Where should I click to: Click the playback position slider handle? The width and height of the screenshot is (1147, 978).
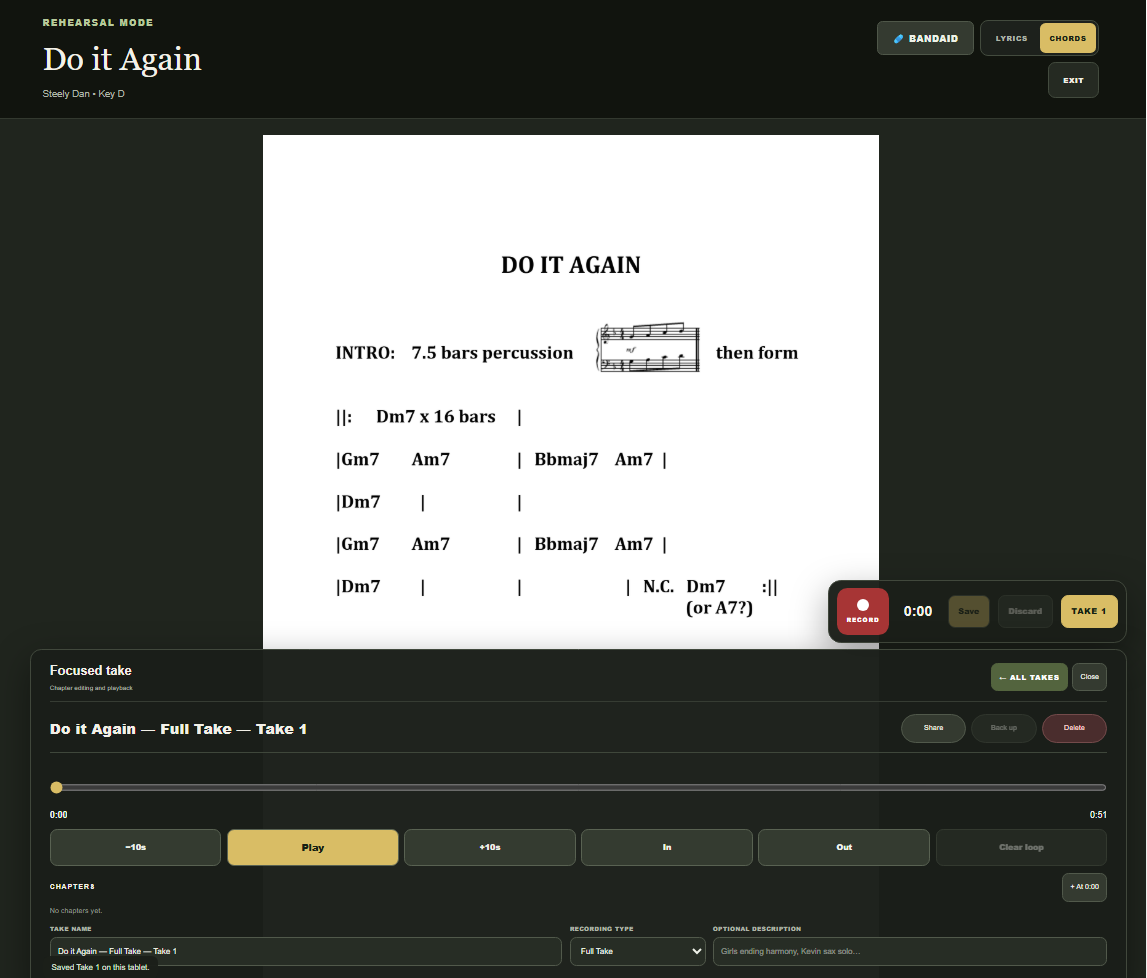tap(56, 788)
